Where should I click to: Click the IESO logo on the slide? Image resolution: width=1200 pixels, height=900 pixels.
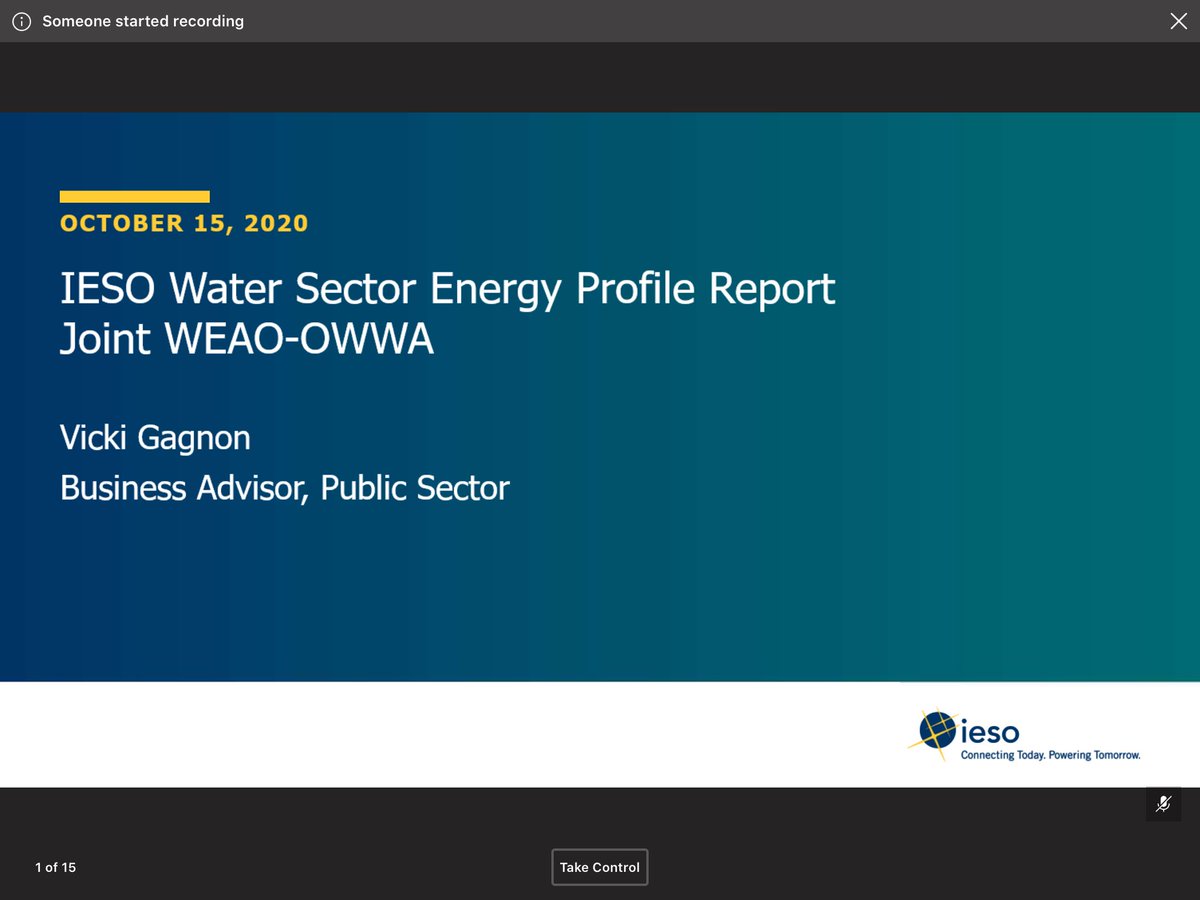point(1025,736)
